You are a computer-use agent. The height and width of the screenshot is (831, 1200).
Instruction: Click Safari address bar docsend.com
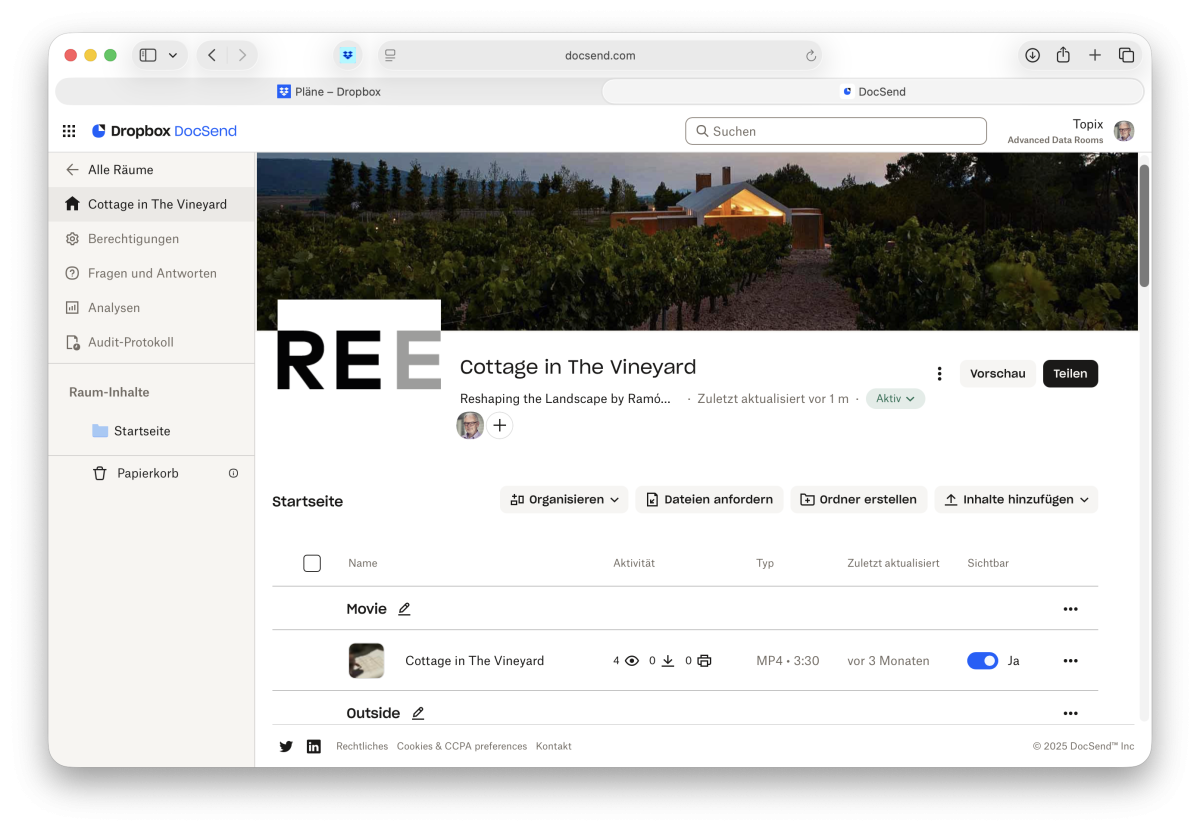600,55
